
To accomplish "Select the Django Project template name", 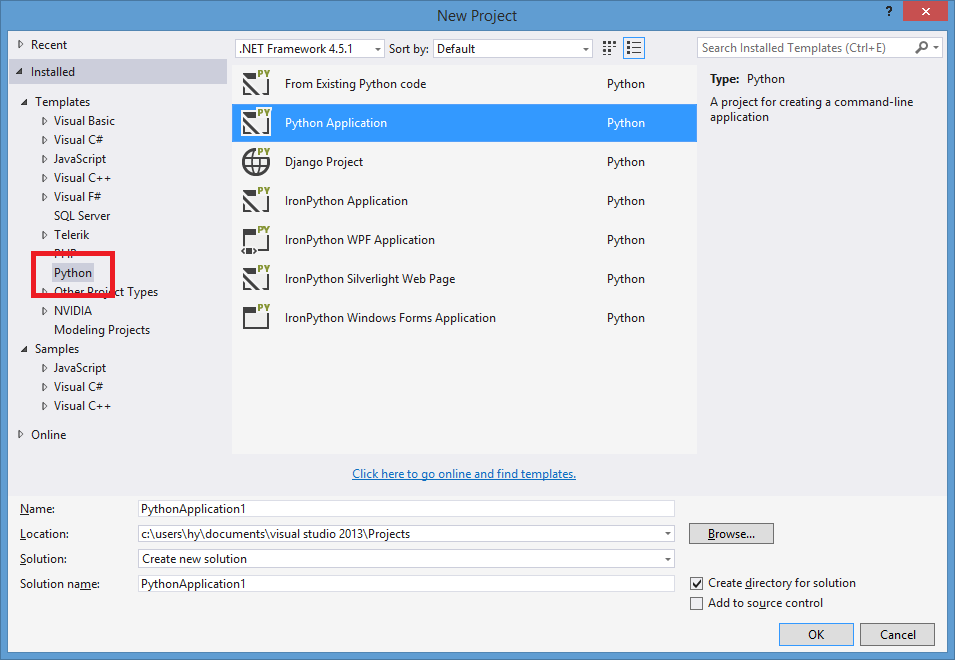I will point(324,162).
